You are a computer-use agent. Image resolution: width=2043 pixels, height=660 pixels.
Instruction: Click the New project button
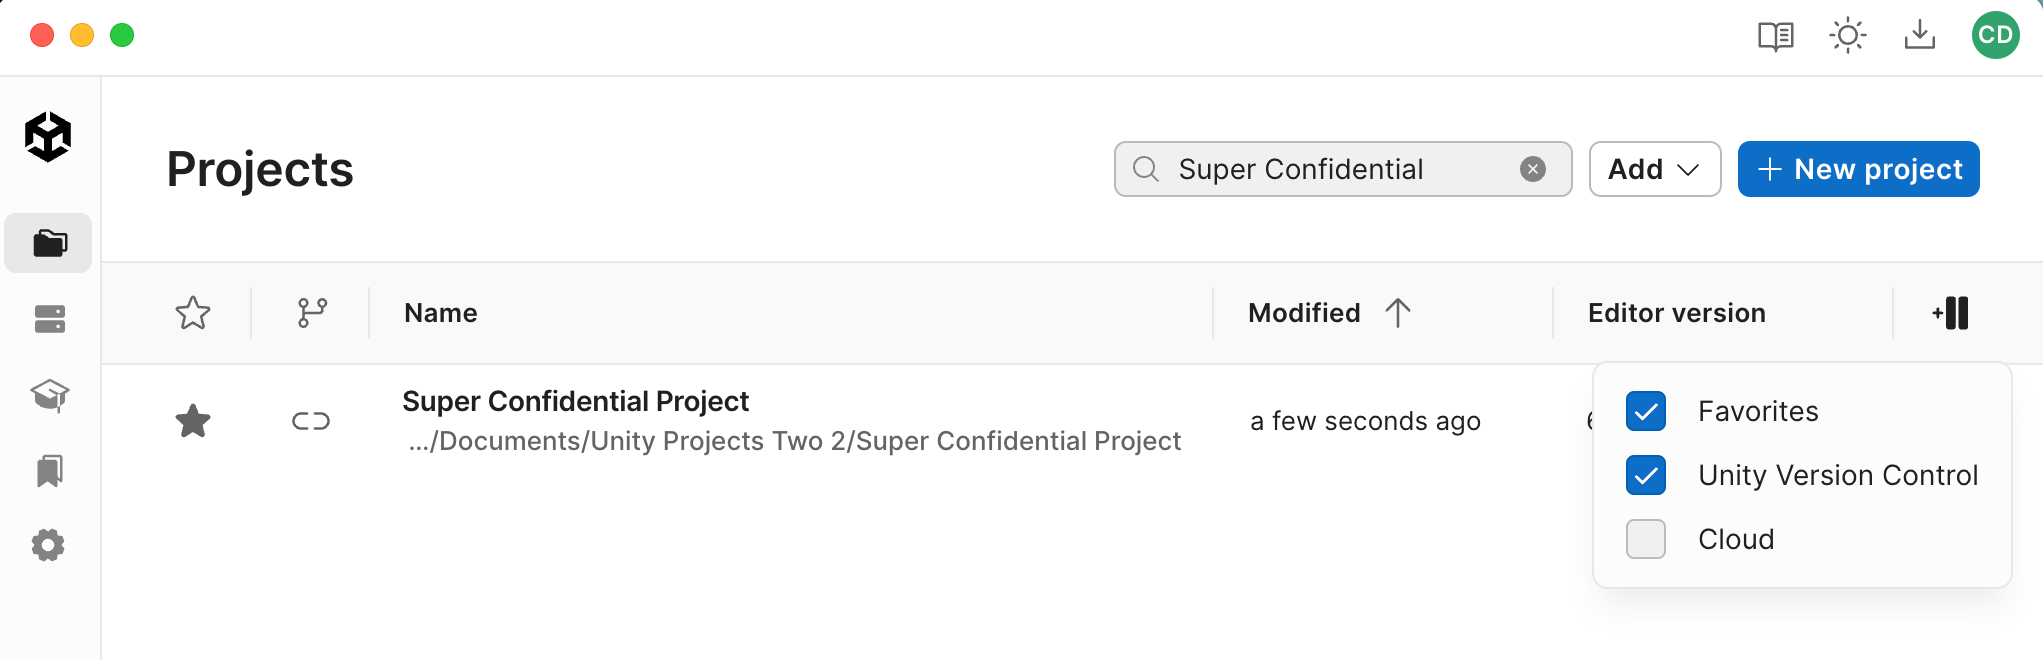tap(1858, 169)
